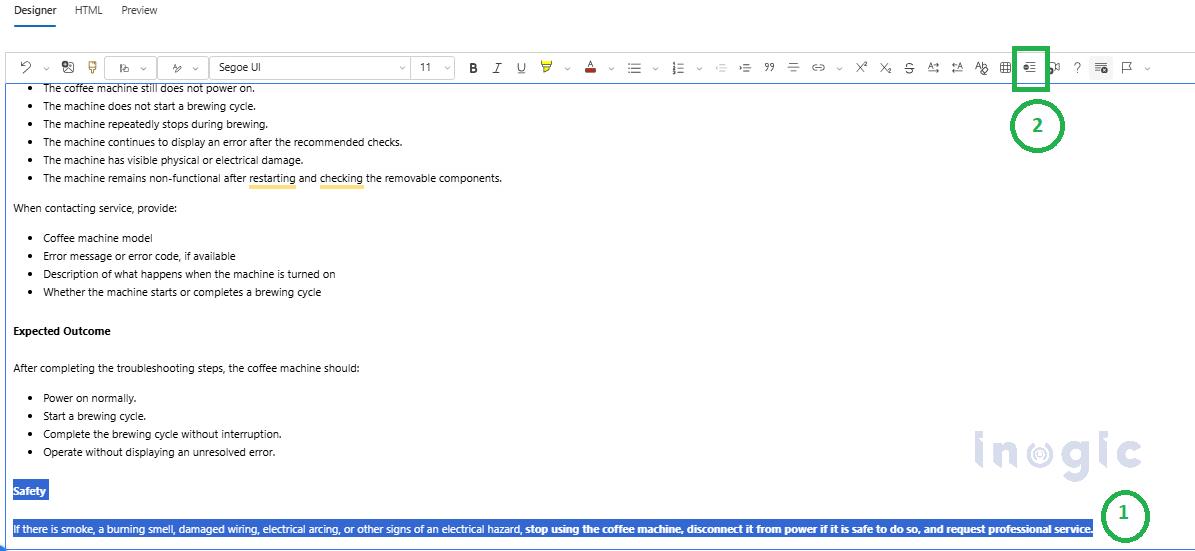Click the numbered list icon
This screenshot has width=1195, height=551.
coord(678,68)
